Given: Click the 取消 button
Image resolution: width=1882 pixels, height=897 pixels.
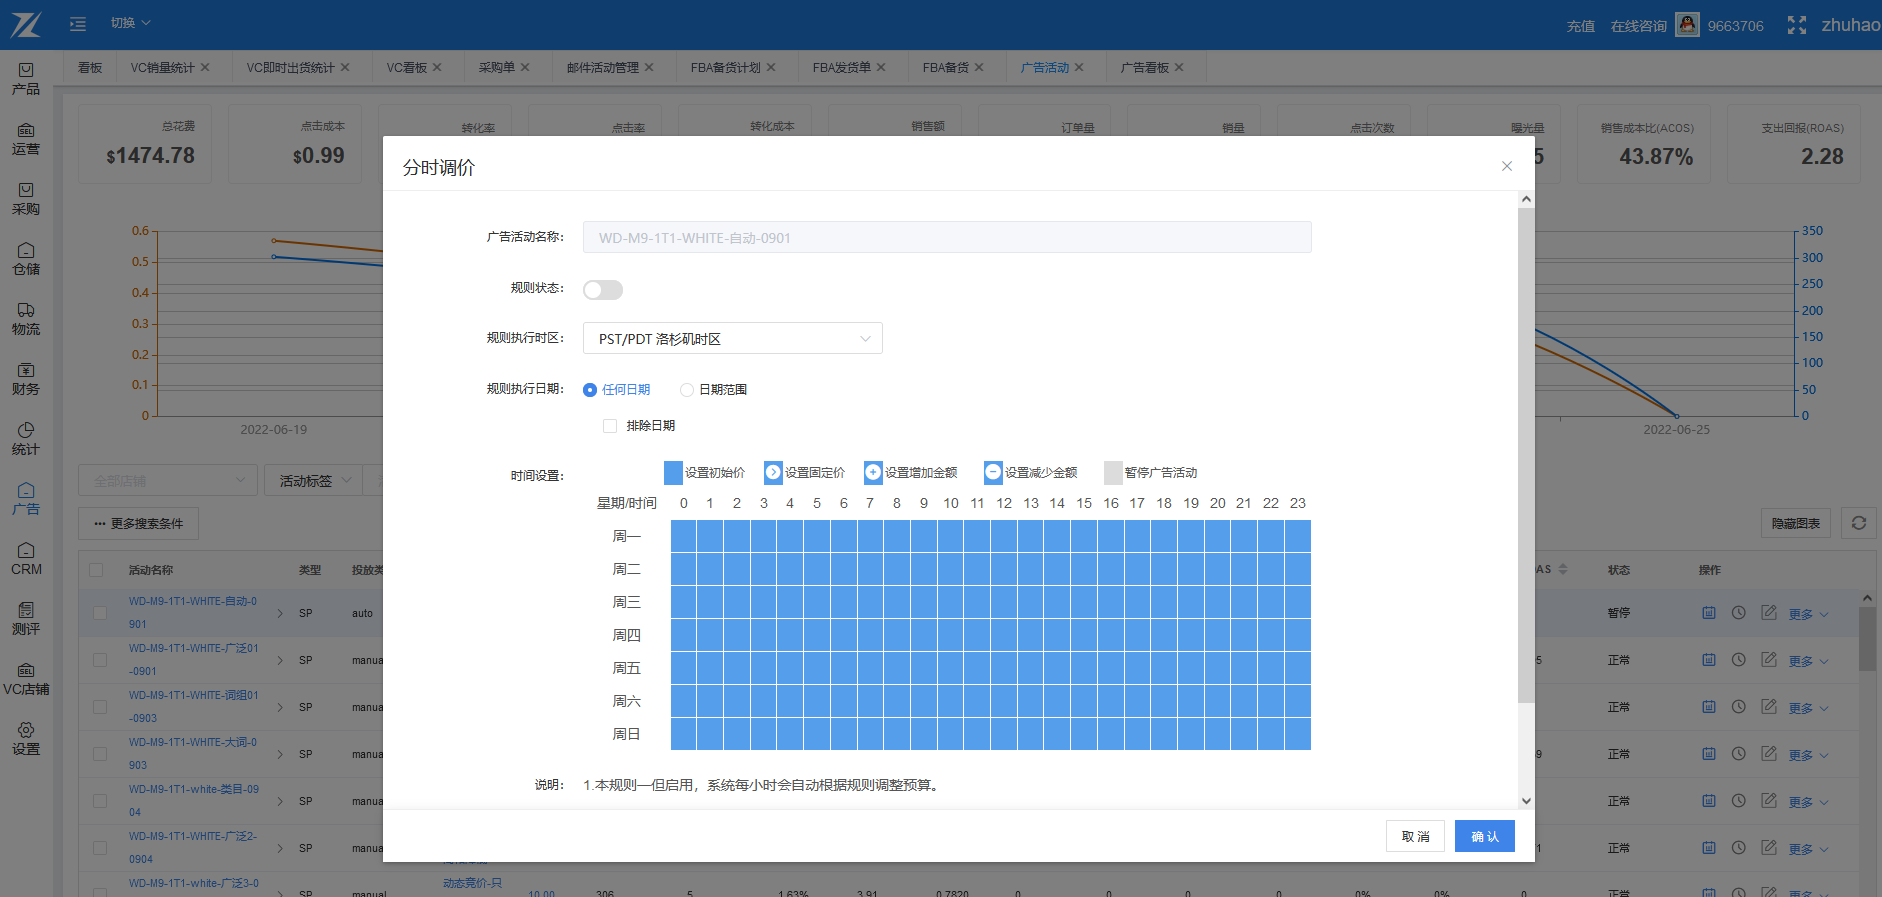Looking at the screenshot, I should point(1415,836).
